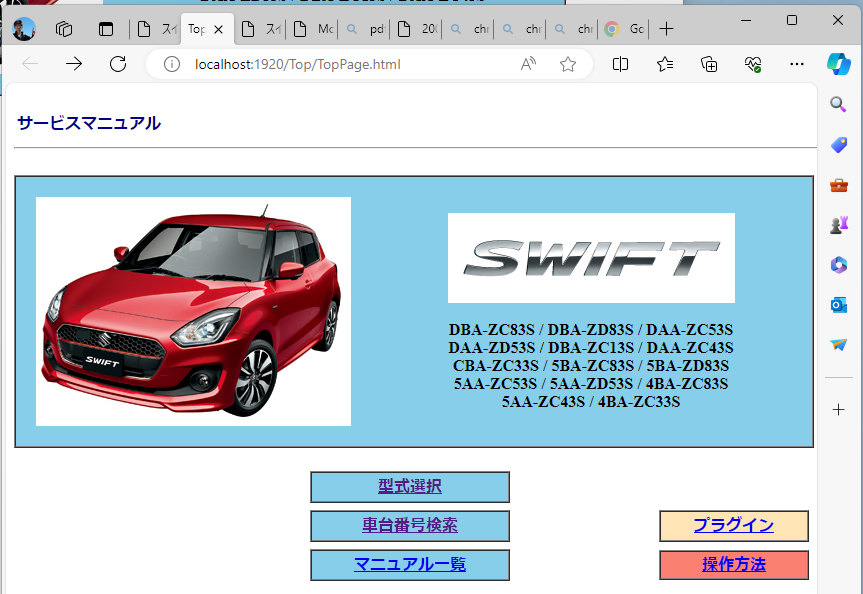Toggle Read Aloud in the address bar
The width and height of the screenshot is (863, 594).
pos(528,65)
